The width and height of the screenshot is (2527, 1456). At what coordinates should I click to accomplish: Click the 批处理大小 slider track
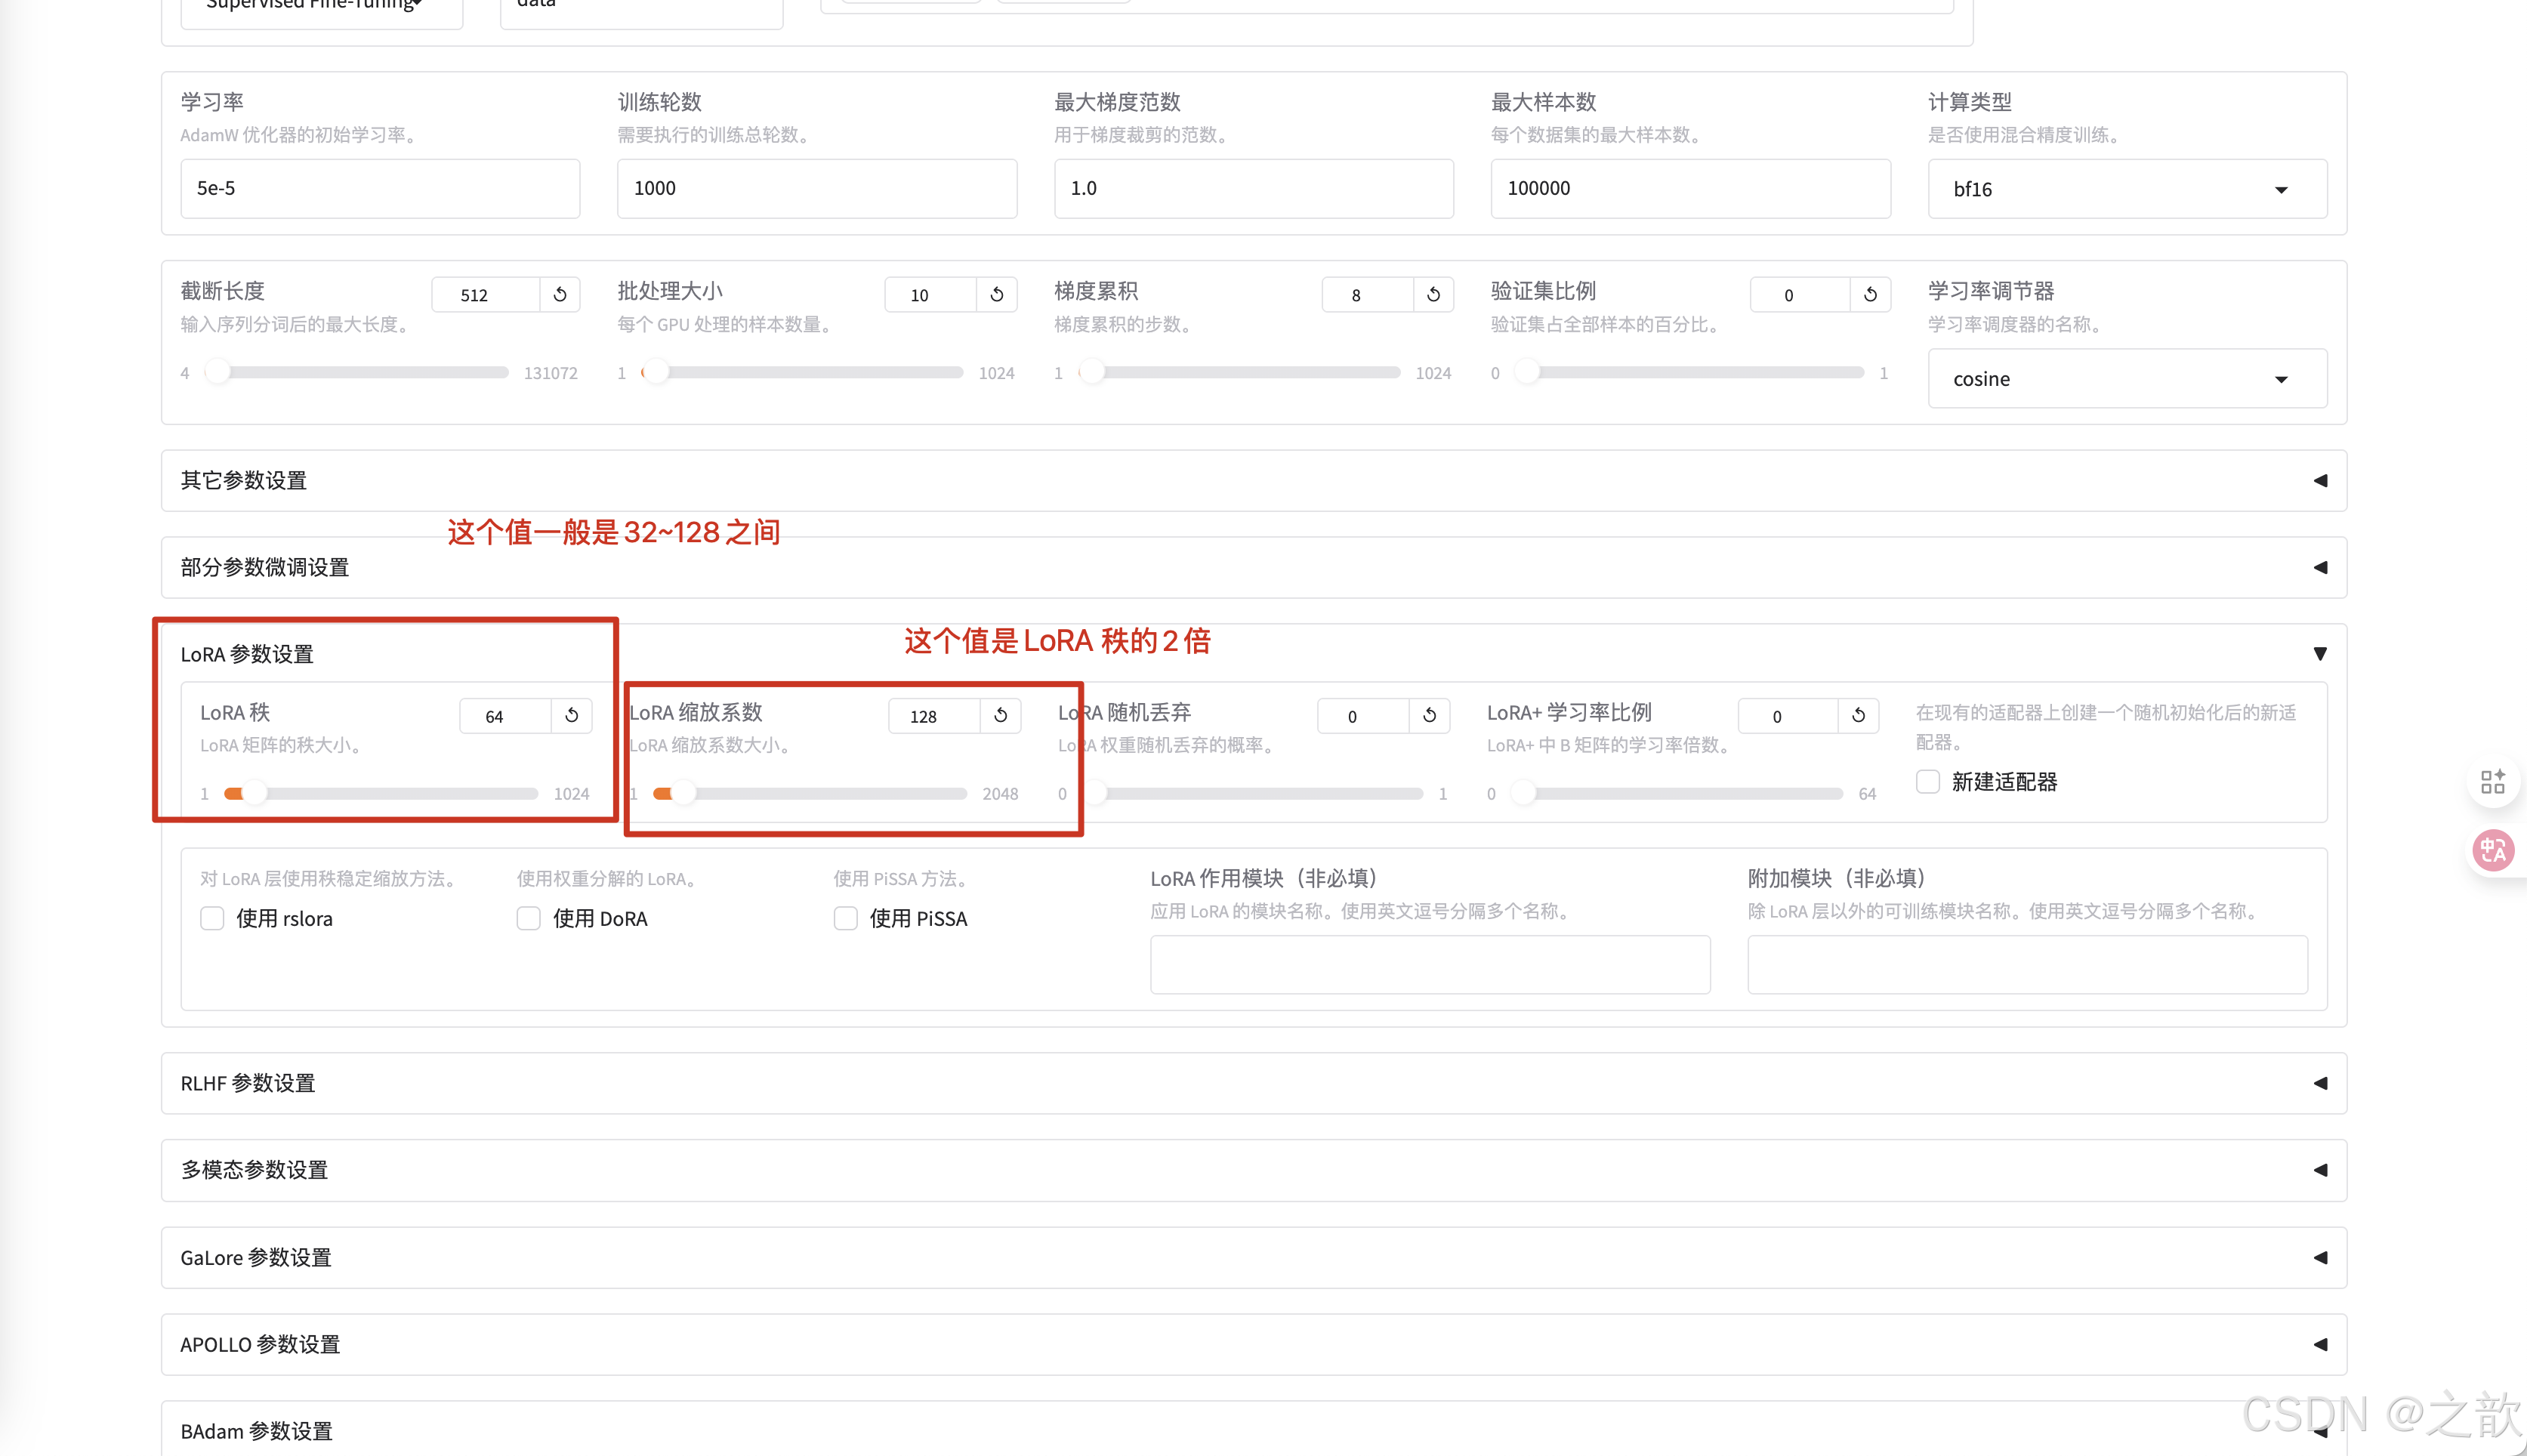point(803,373)
